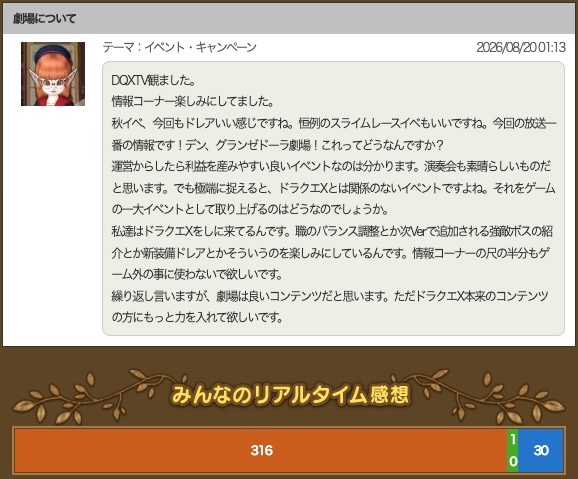Click the line beginning 運営からしたら利益を
The width and height of the screenshot is (578, 479).
(331, 166)
